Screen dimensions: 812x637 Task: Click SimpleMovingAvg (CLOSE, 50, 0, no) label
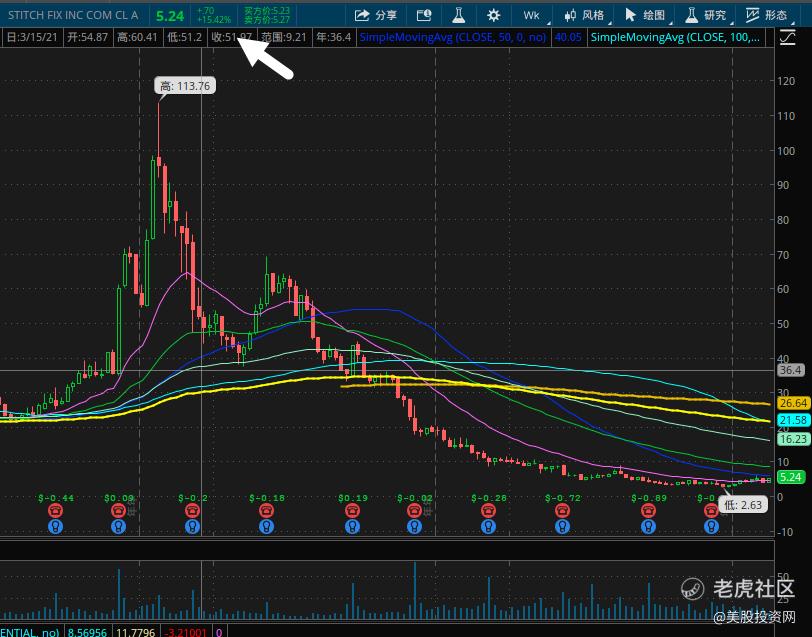coord(453,37)
